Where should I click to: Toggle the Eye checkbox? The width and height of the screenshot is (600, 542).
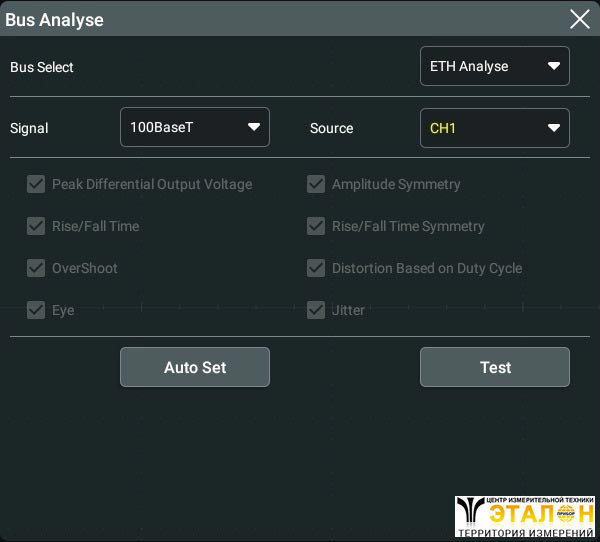point(37,310)
